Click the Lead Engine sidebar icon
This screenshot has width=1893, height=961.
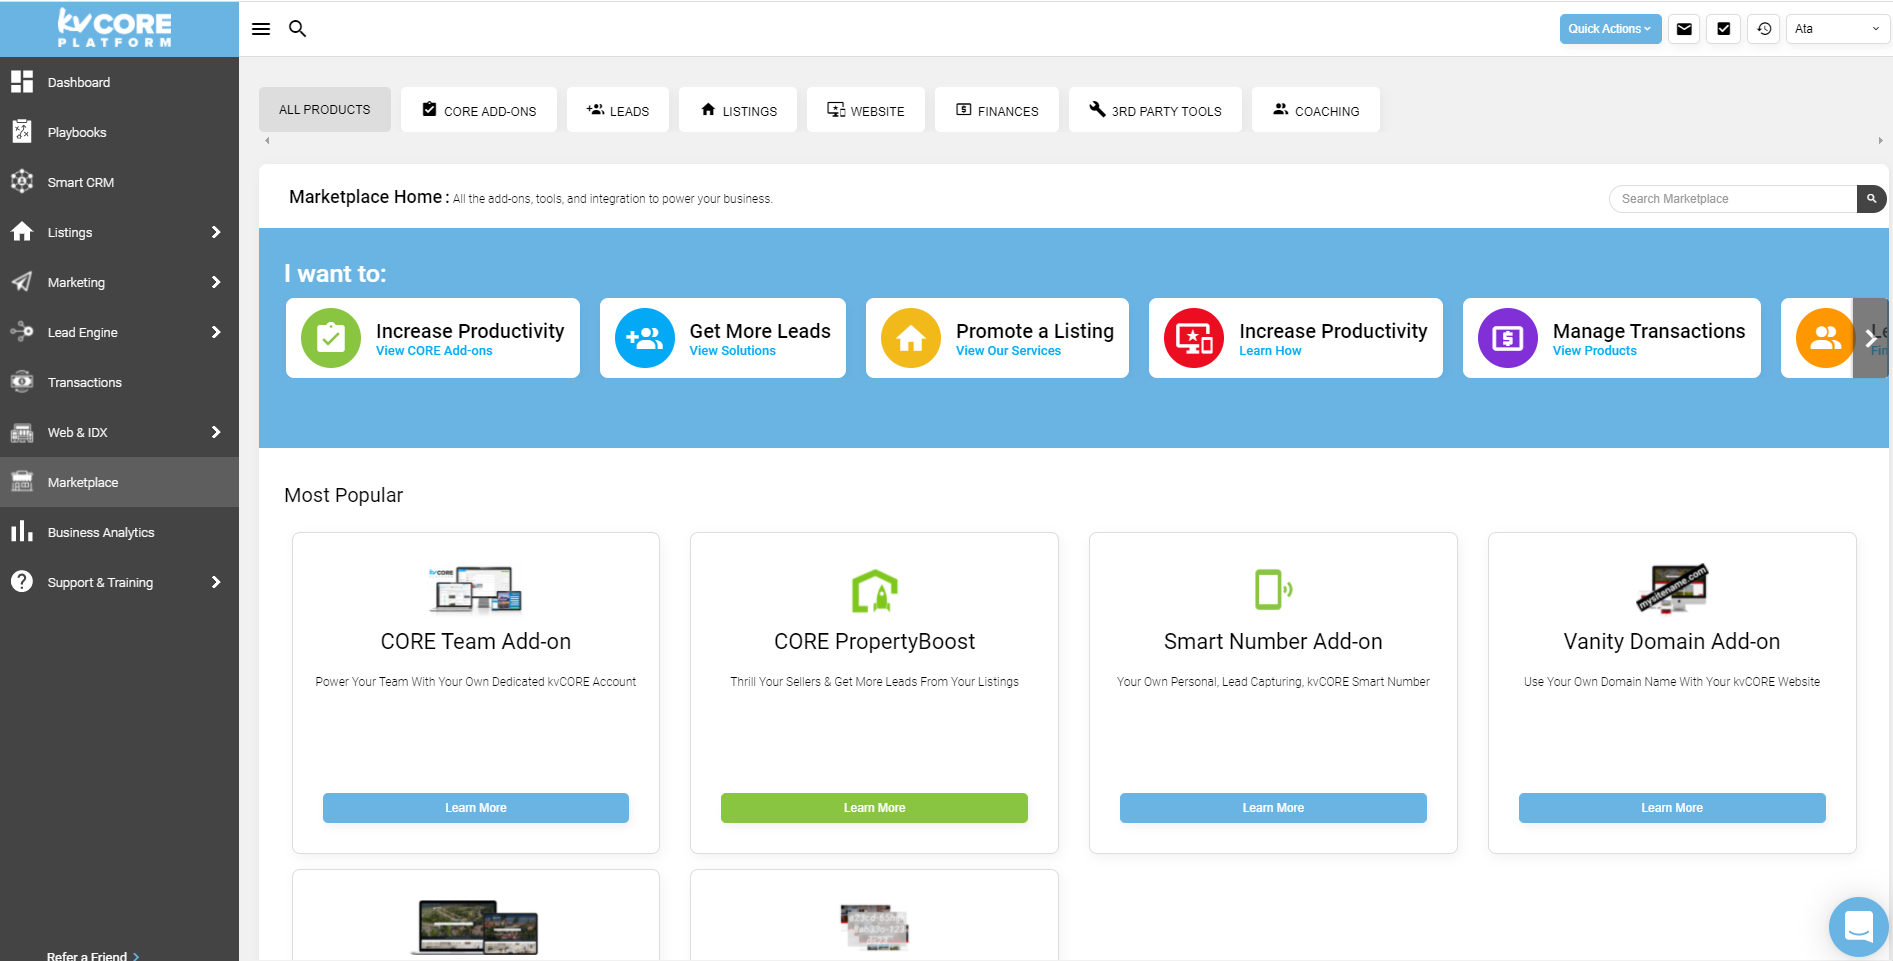tap(22, 332)
